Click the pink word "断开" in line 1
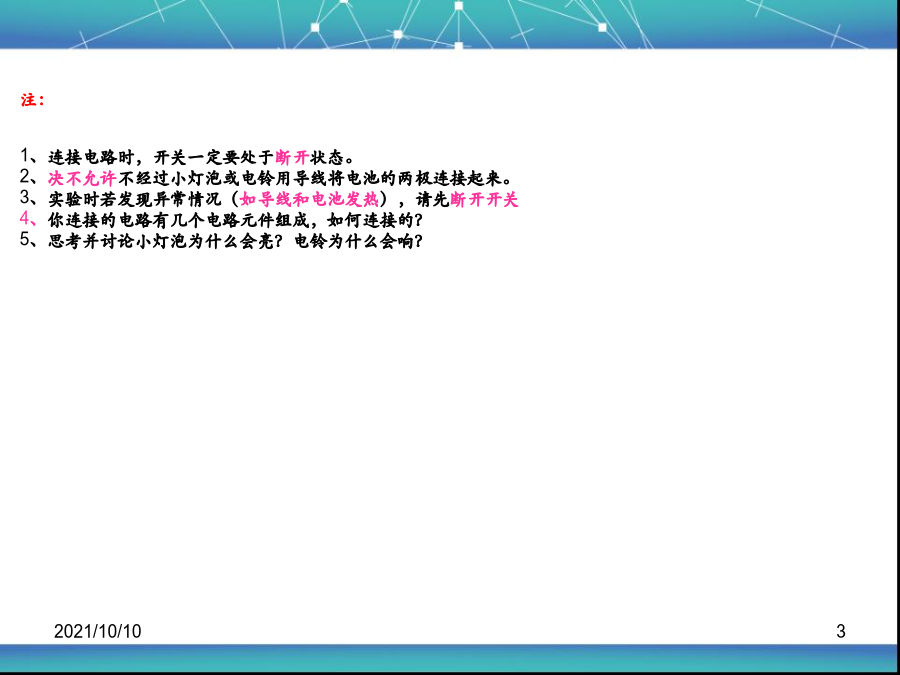Image resolution: width=900 pixels, height=675 pixels. click(292, 157)
